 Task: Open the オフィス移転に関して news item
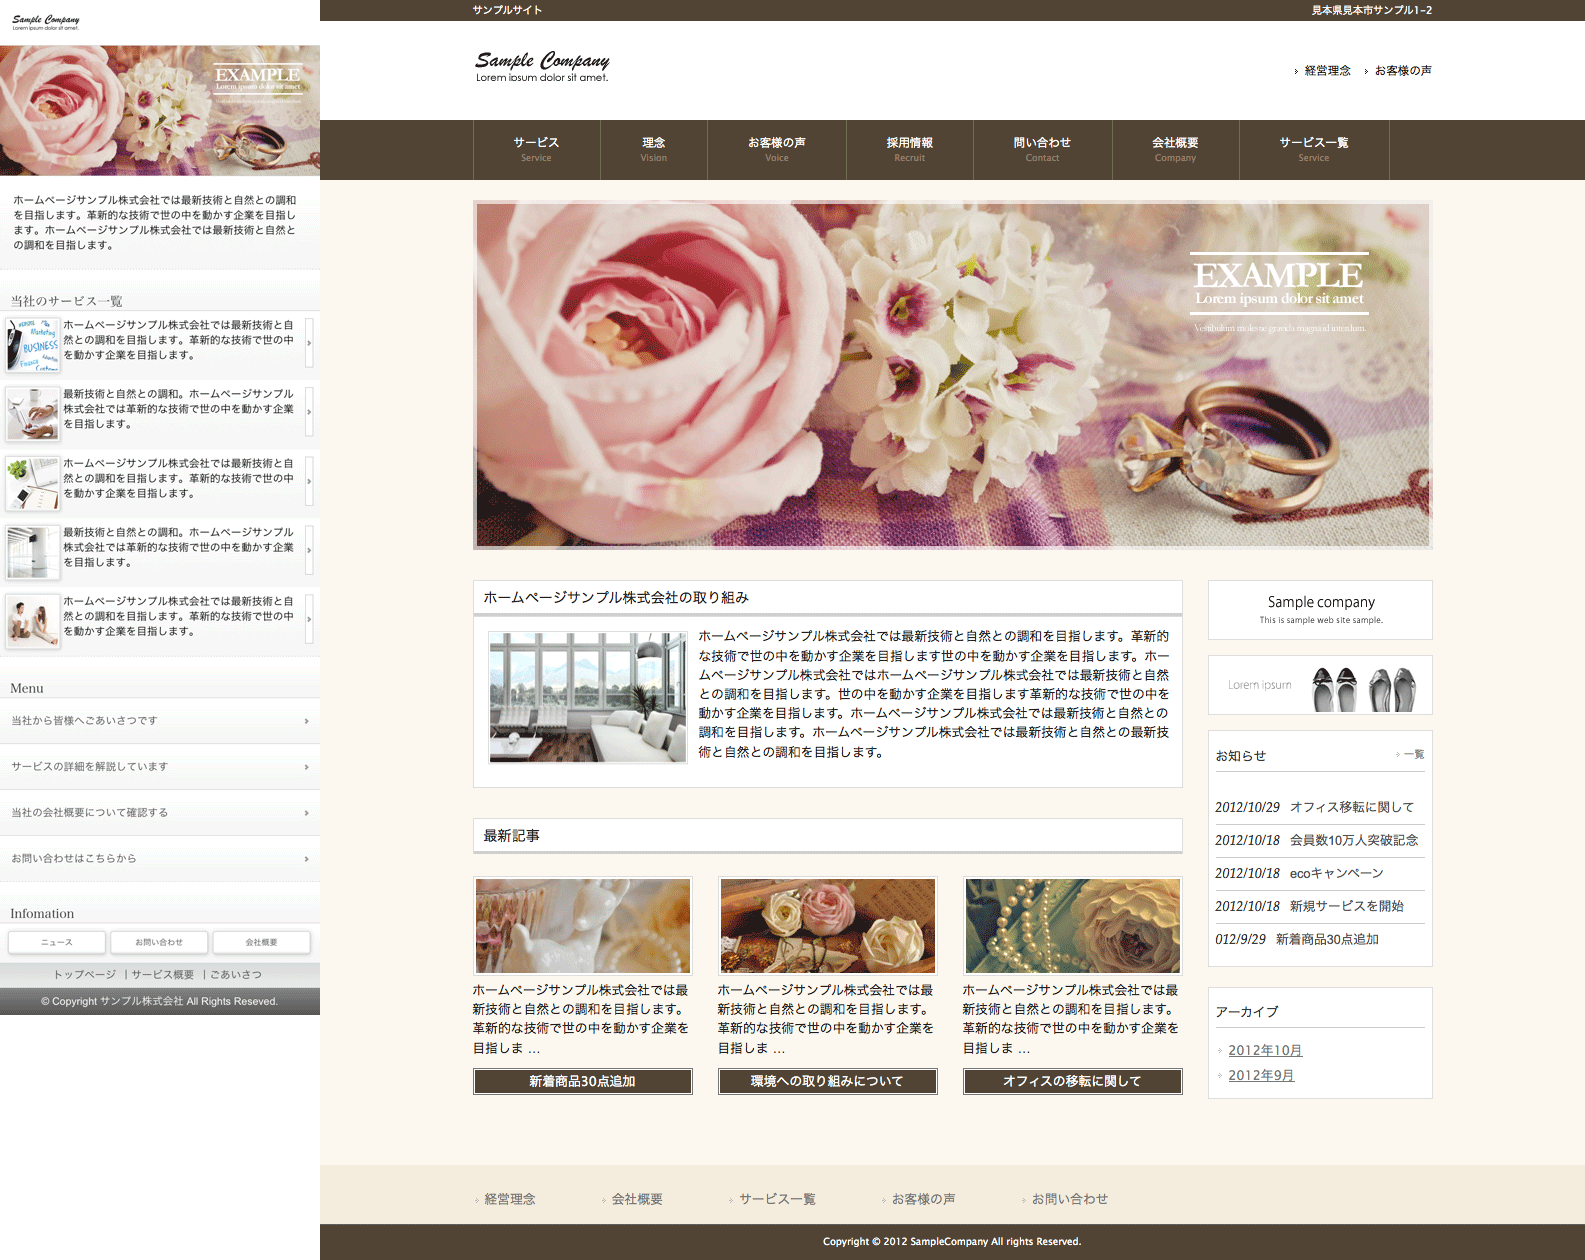click(x=1351, y=807)
